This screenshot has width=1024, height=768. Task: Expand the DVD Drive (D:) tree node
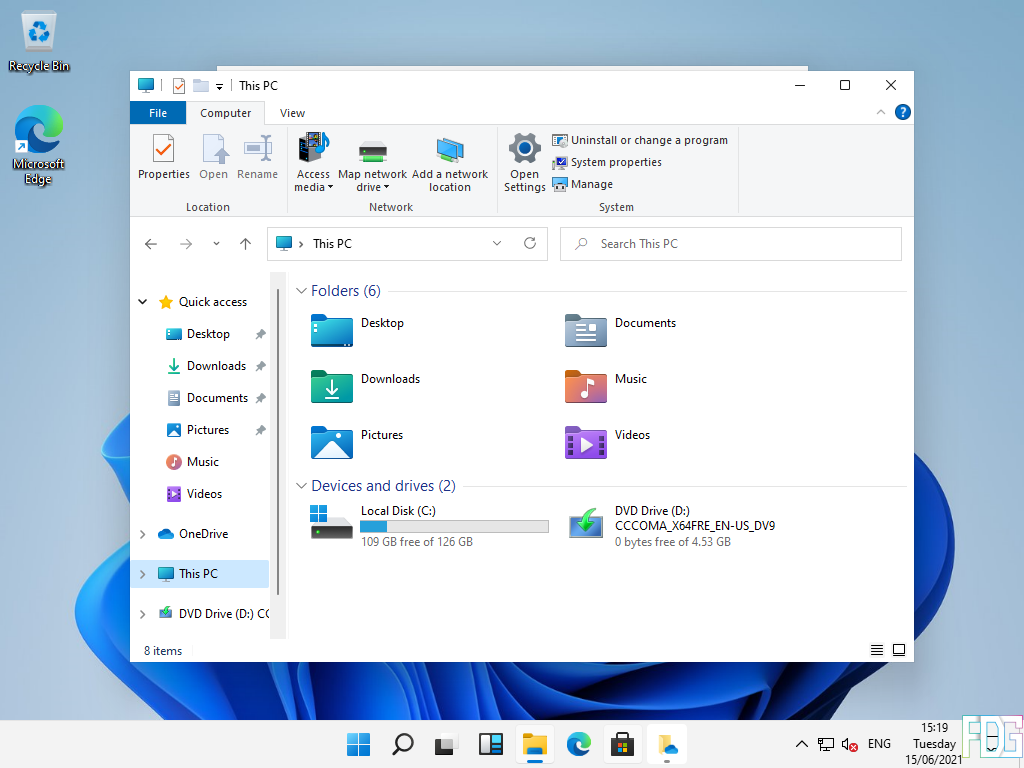point(142,614)
